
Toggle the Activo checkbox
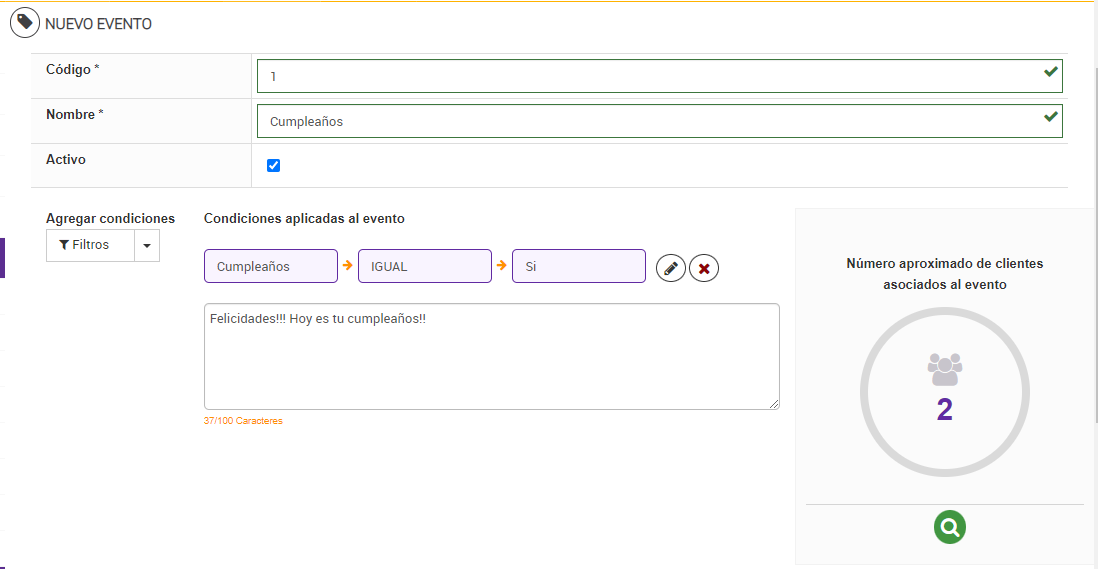click(x=274, y=166)
